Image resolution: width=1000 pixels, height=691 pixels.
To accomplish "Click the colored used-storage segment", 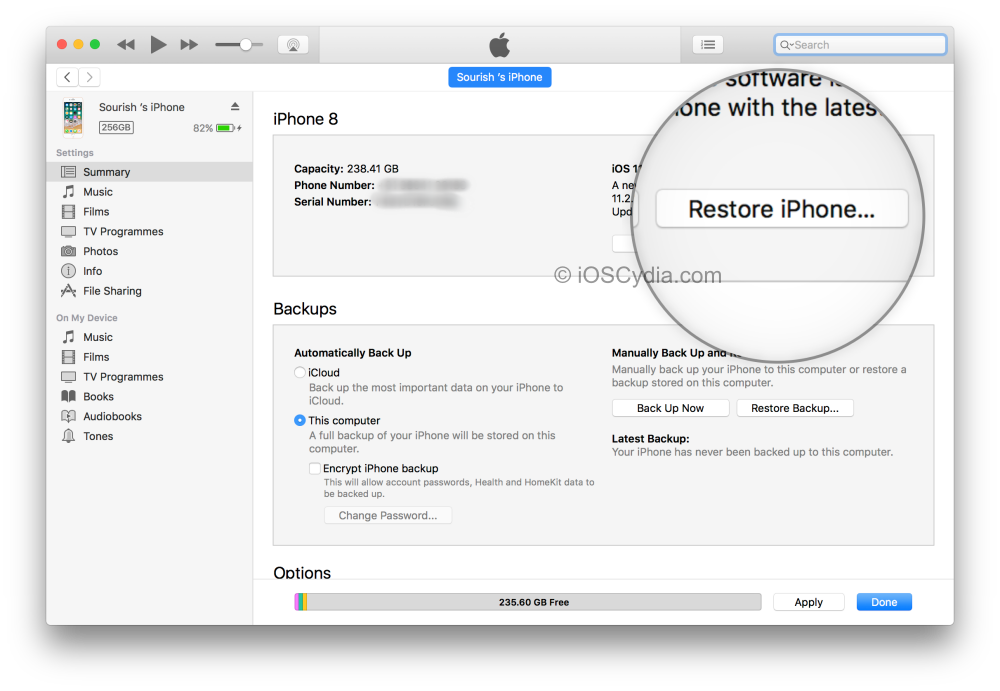I will coord(301,602).
